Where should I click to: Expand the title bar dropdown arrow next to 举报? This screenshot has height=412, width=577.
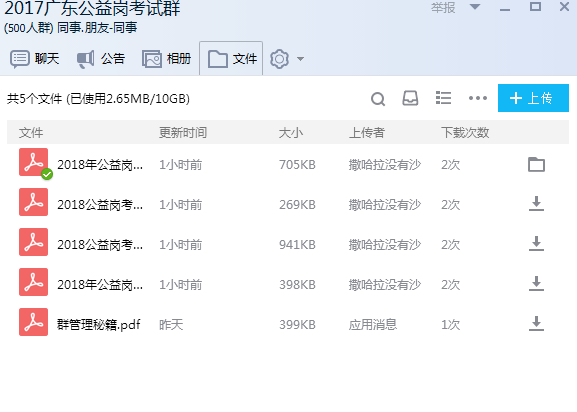pos(475,7)
